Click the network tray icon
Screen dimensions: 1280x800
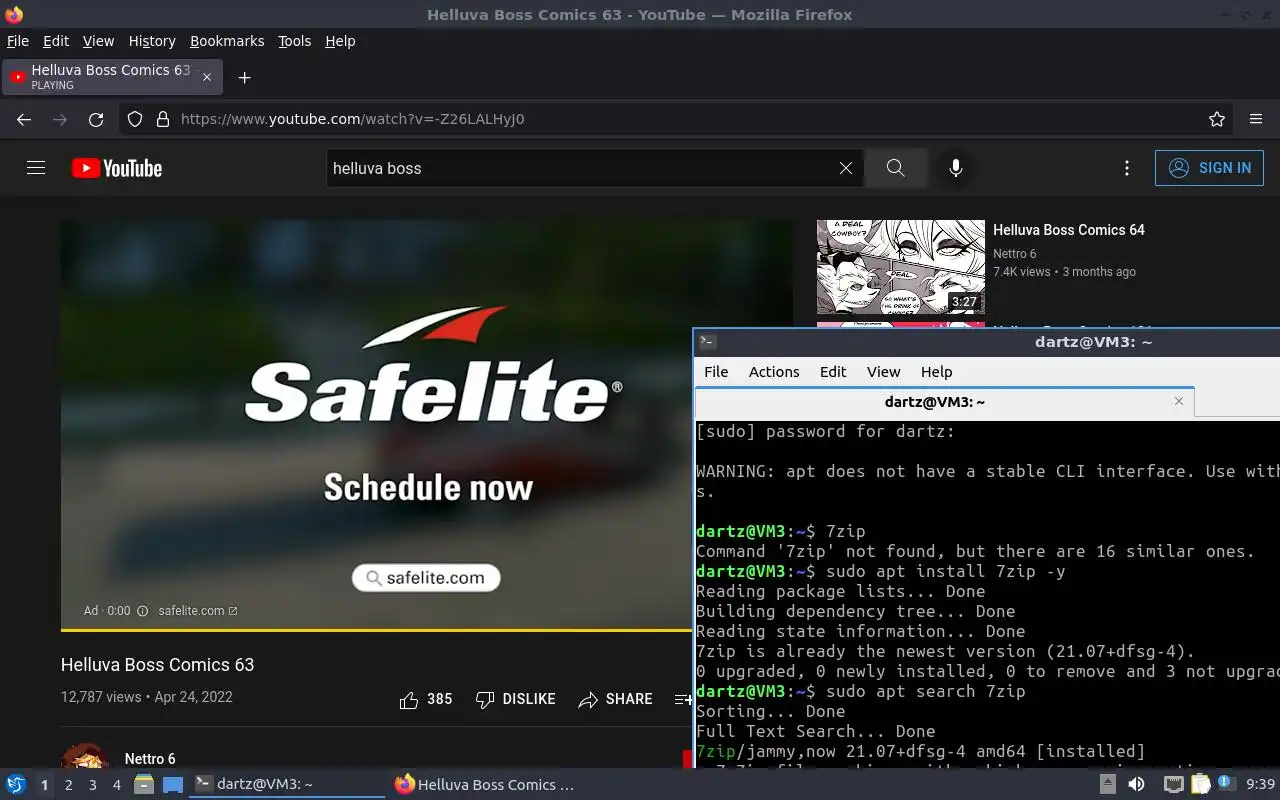coord(1174,785)
